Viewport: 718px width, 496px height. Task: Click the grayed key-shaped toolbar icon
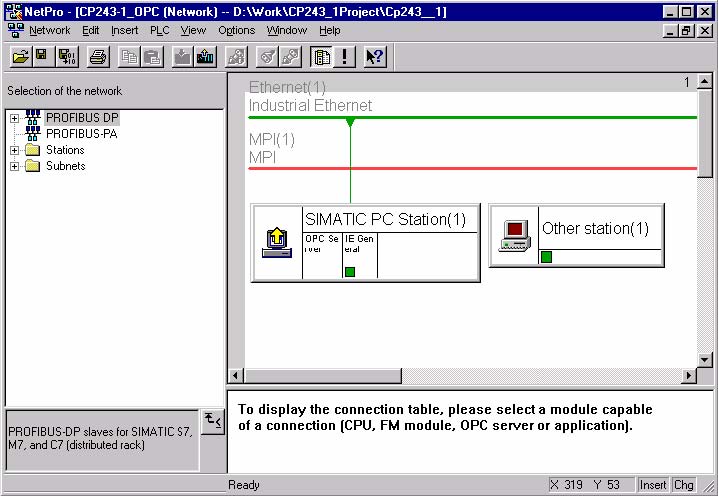(267, 57)
